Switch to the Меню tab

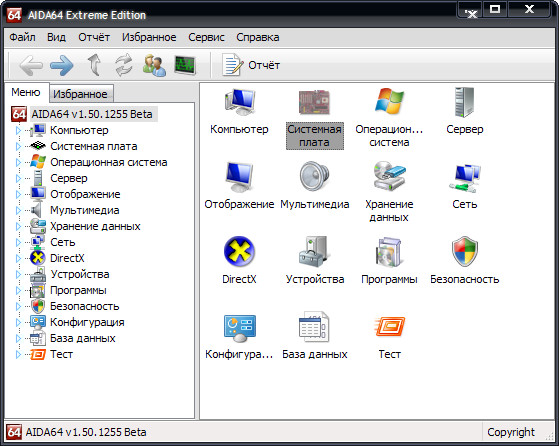pos(26,92)
